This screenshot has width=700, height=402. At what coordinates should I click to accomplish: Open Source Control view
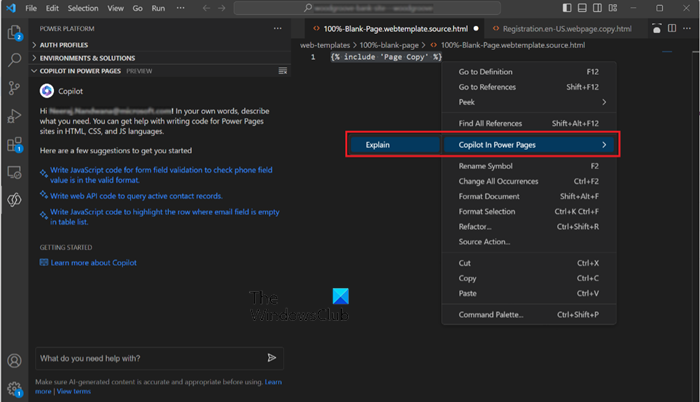pos(14,89)
